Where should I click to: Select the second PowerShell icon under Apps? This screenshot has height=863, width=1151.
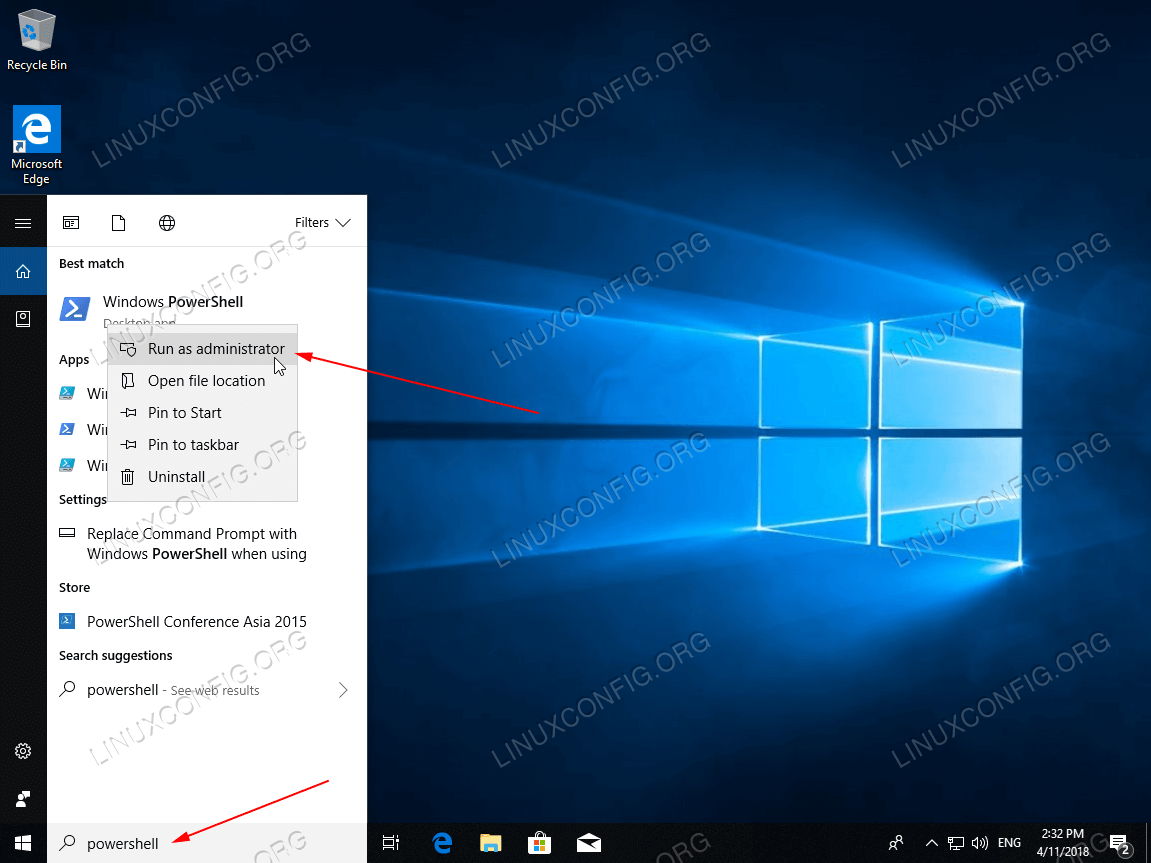67,429
